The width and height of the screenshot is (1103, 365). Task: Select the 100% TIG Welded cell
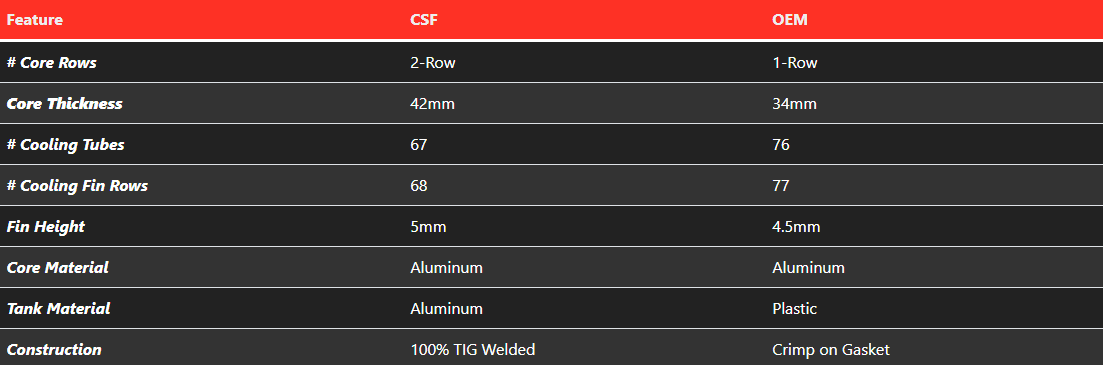(x=473, y=350)
